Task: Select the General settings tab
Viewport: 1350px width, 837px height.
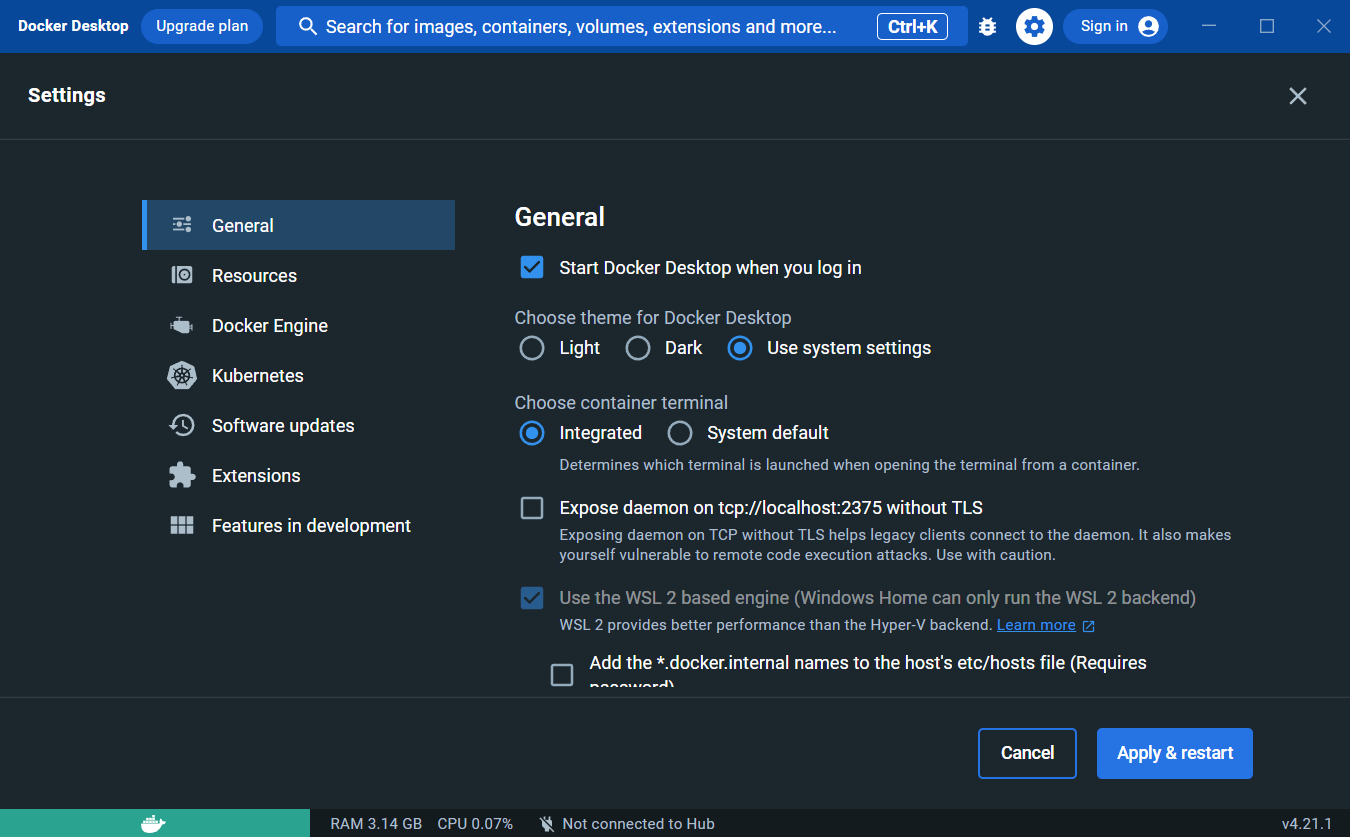Action: (x=242, y=225)
